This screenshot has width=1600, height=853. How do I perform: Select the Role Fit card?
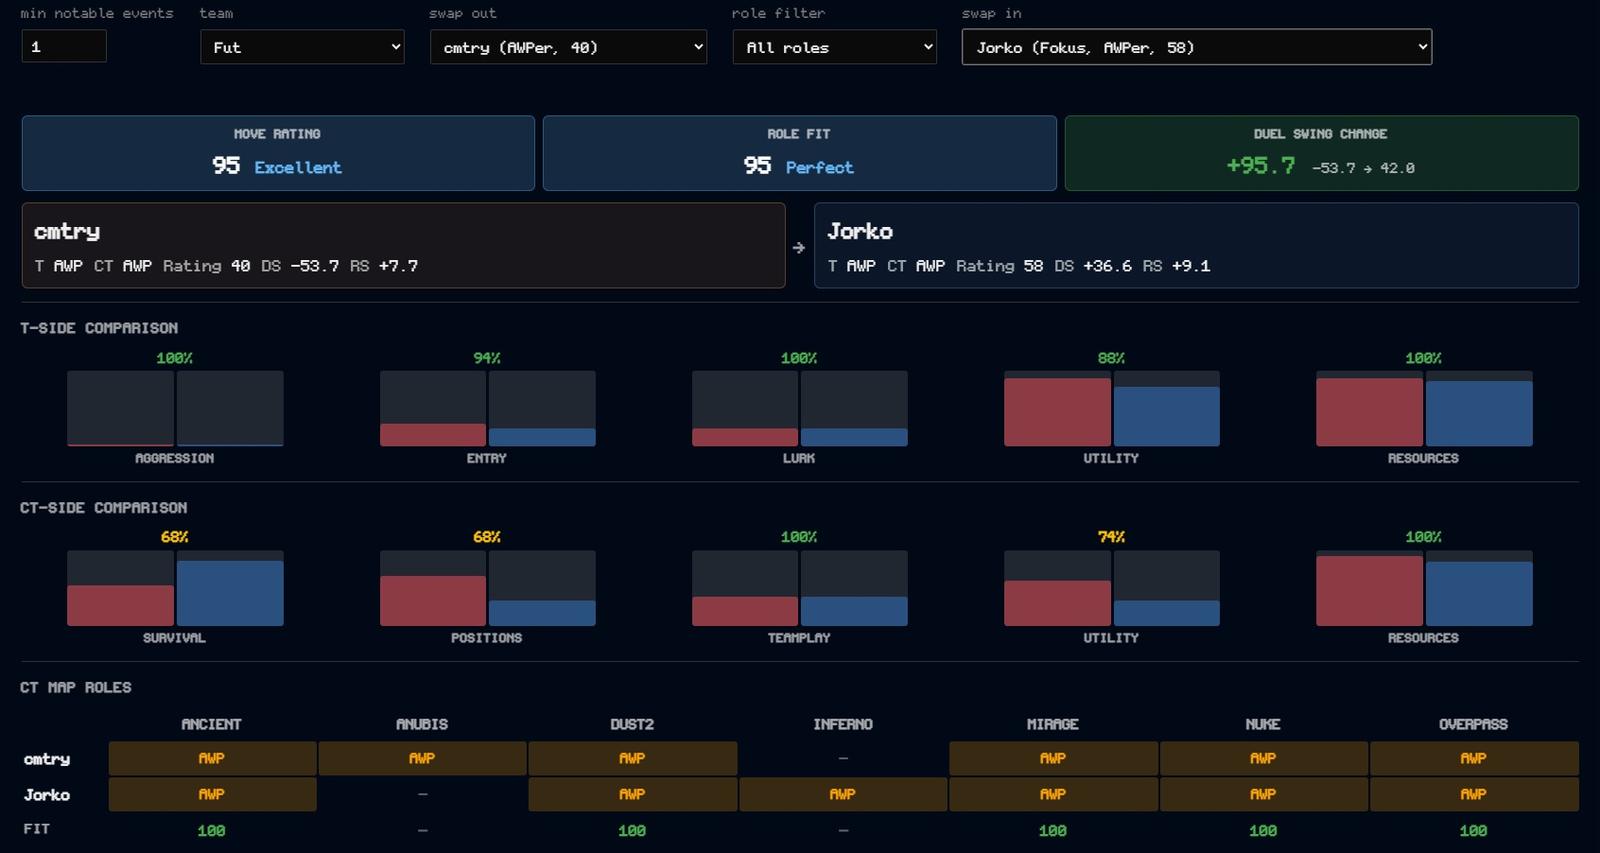[799, 153]
